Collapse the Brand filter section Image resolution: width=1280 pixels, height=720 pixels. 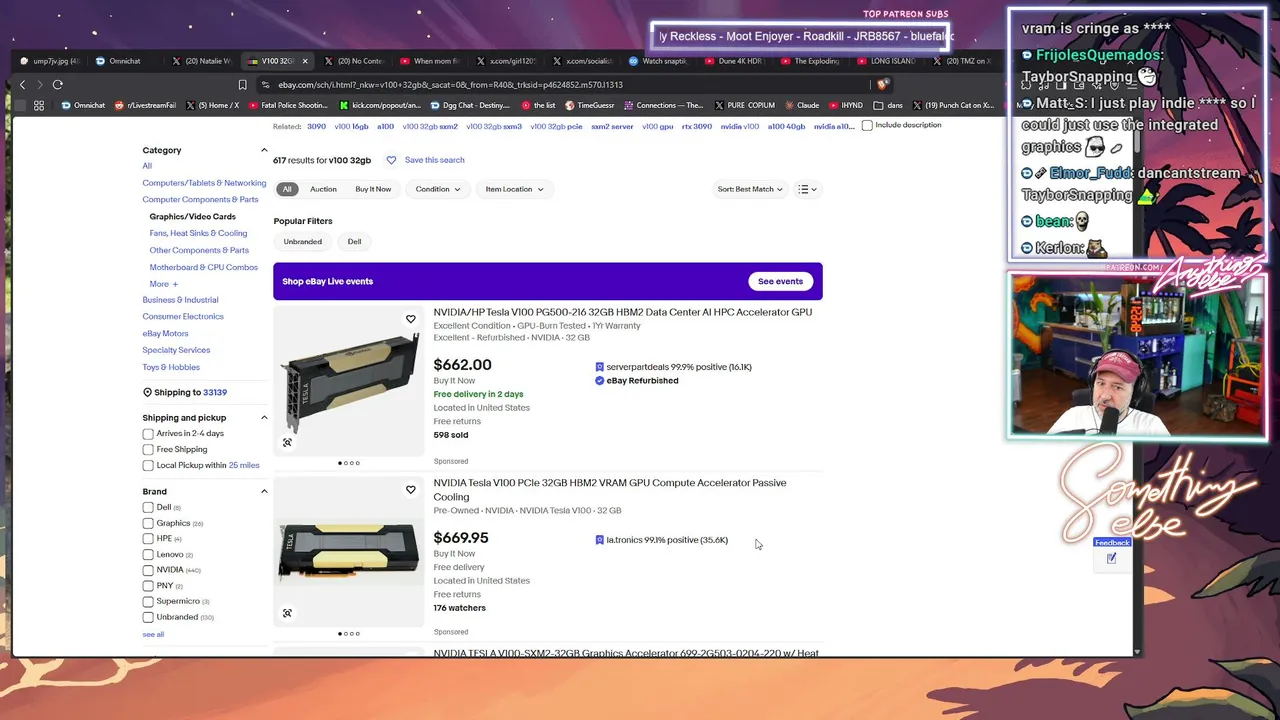tap(264, 492)
